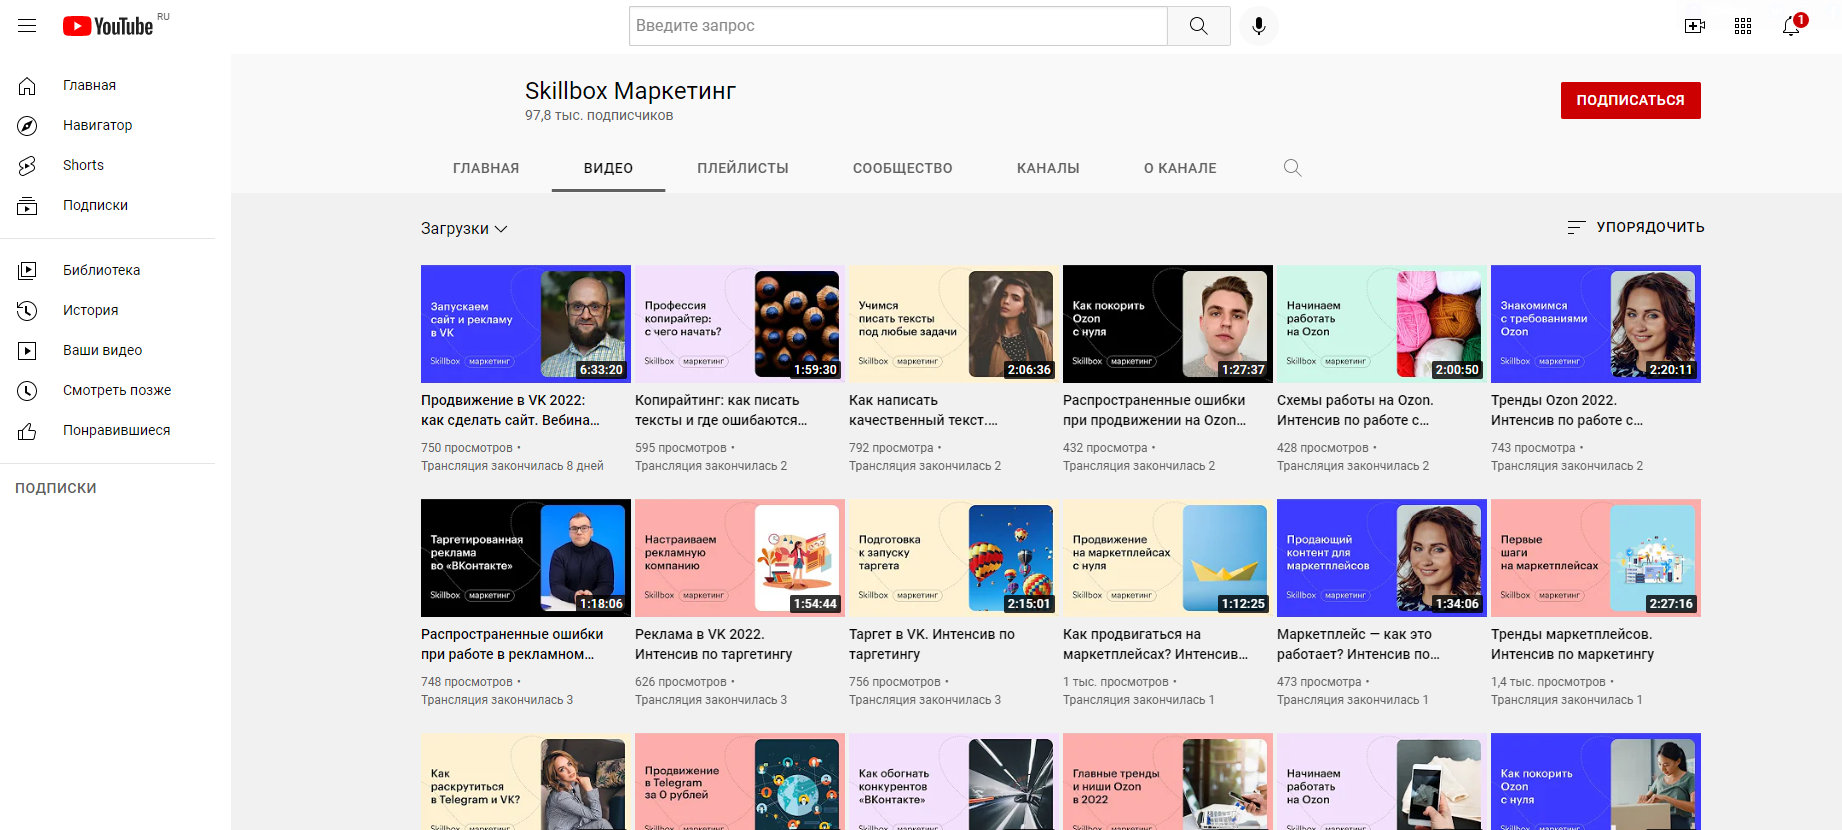Play 'Знакомимся с требованиями Ozon' thumbnail
This screenshot has width=1842, height=830.
(x=1596, y=324)
